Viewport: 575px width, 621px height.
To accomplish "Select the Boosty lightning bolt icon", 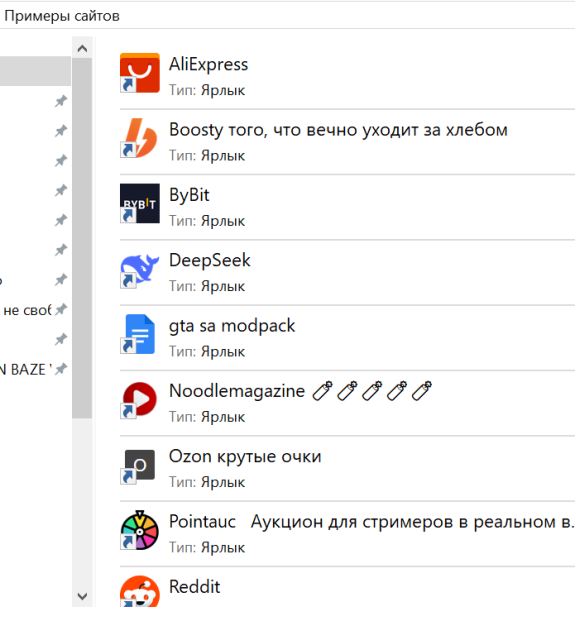I will tap(140, 138).
